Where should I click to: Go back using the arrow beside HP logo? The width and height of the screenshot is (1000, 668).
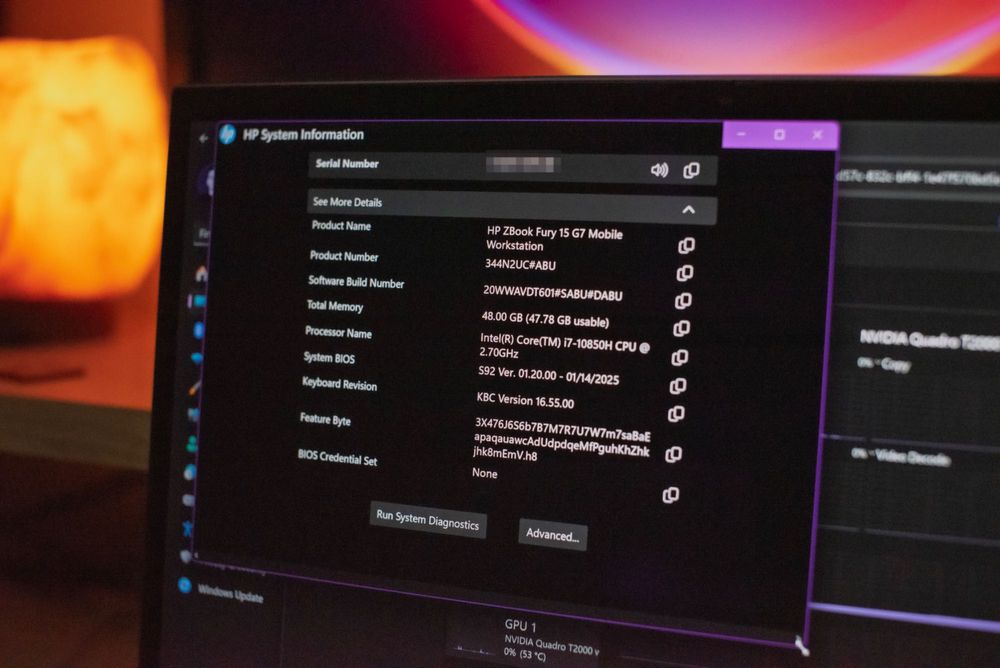(x=203, y=138)
